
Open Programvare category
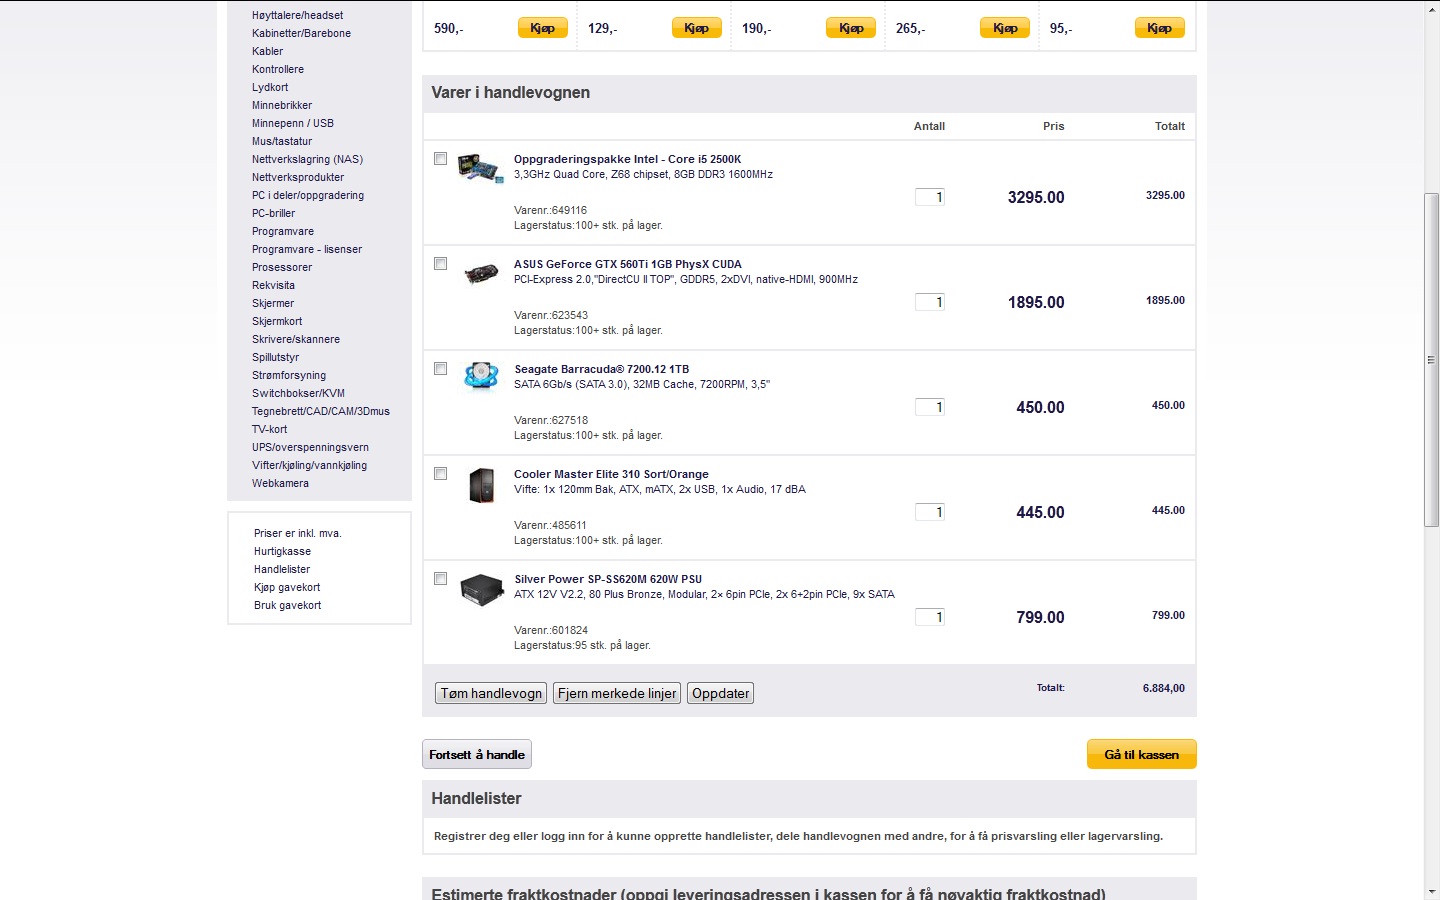coord(283,231)
